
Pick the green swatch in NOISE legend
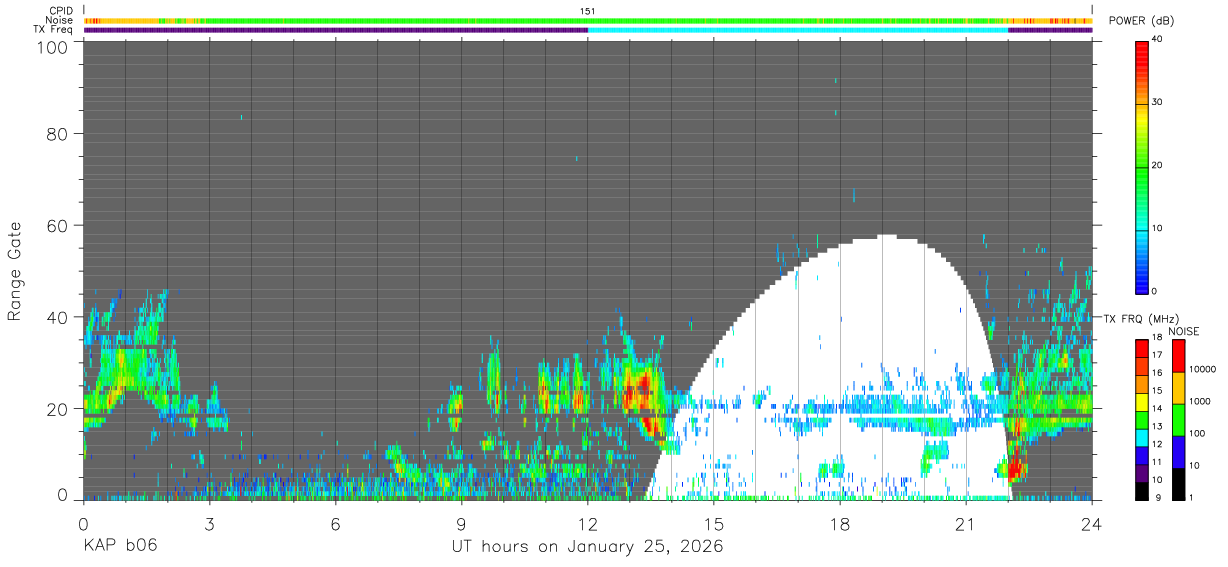point(1178,420)
